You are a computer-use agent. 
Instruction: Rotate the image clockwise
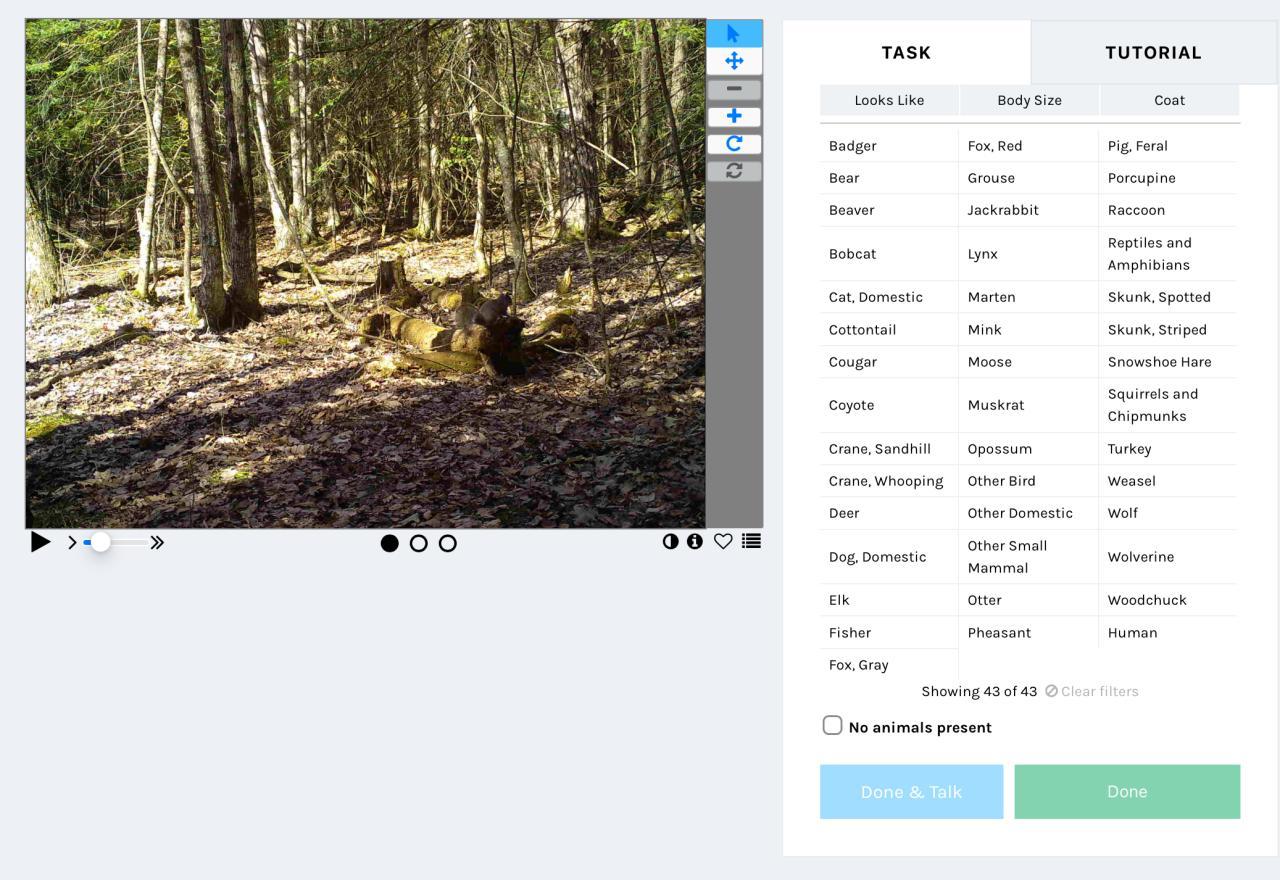click(734, 144)
